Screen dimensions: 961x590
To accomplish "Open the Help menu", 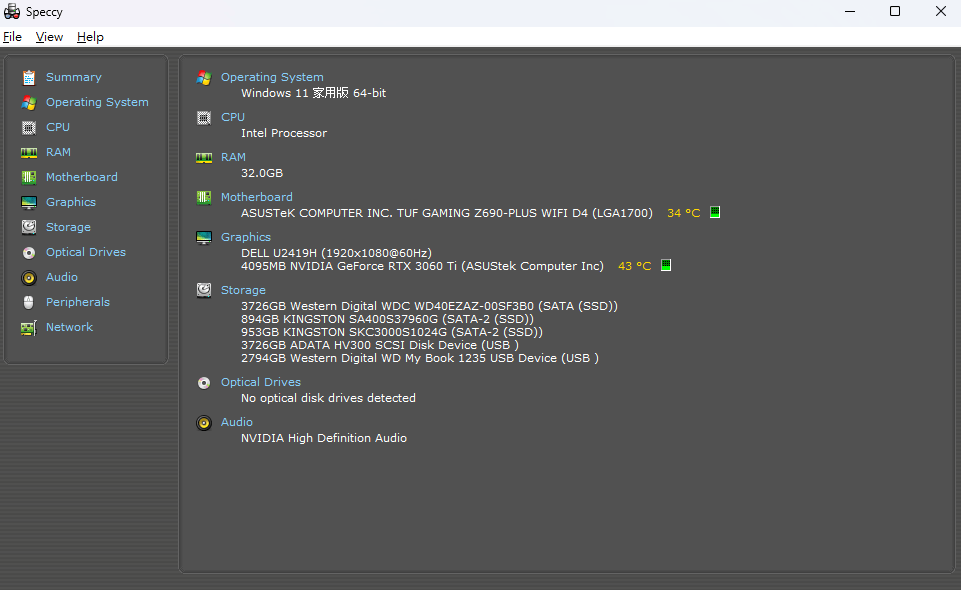I will point(90,37).
